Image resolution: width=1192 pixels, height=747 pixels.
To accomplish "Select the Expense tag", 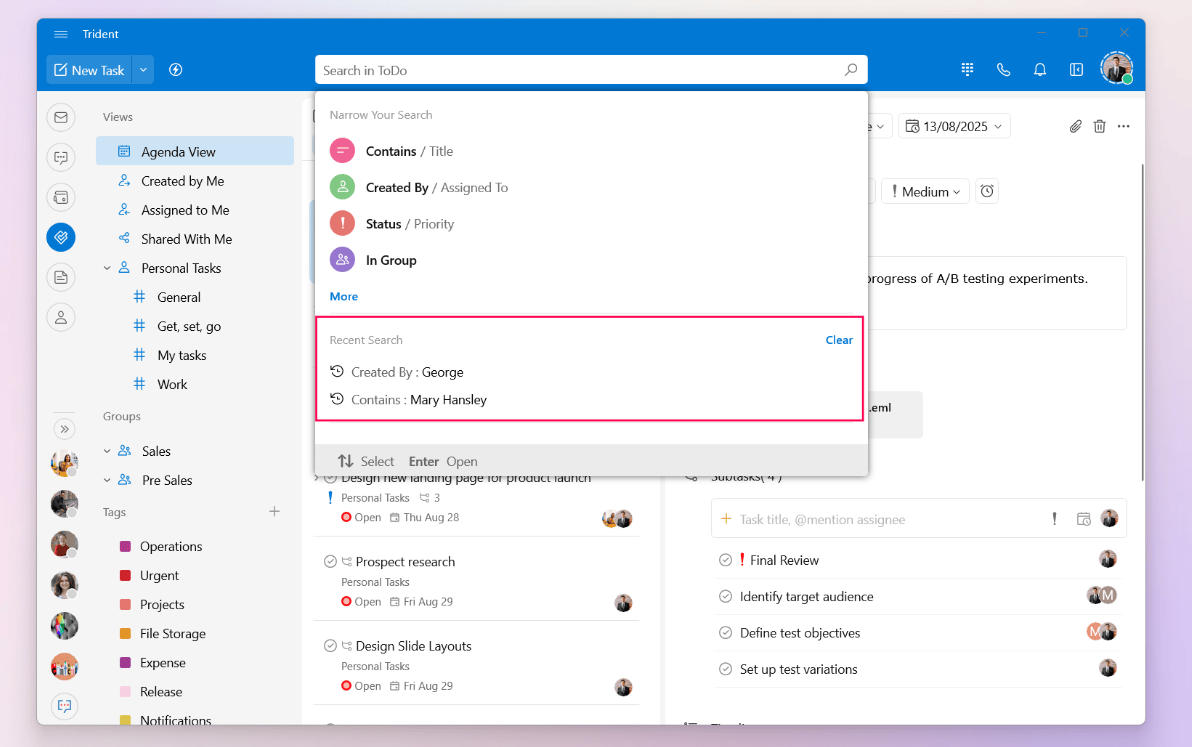I will point(163,663).
